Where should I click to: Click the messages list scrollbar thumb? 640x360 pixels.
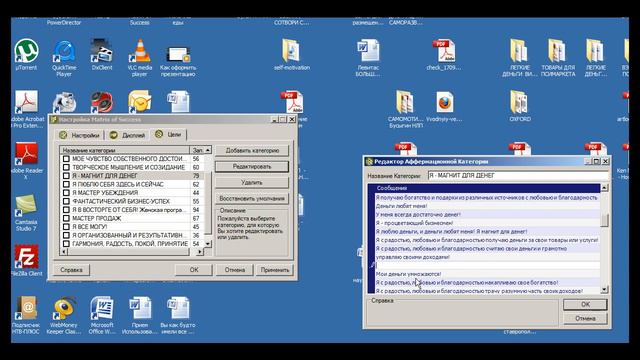[x=604, y=220]
